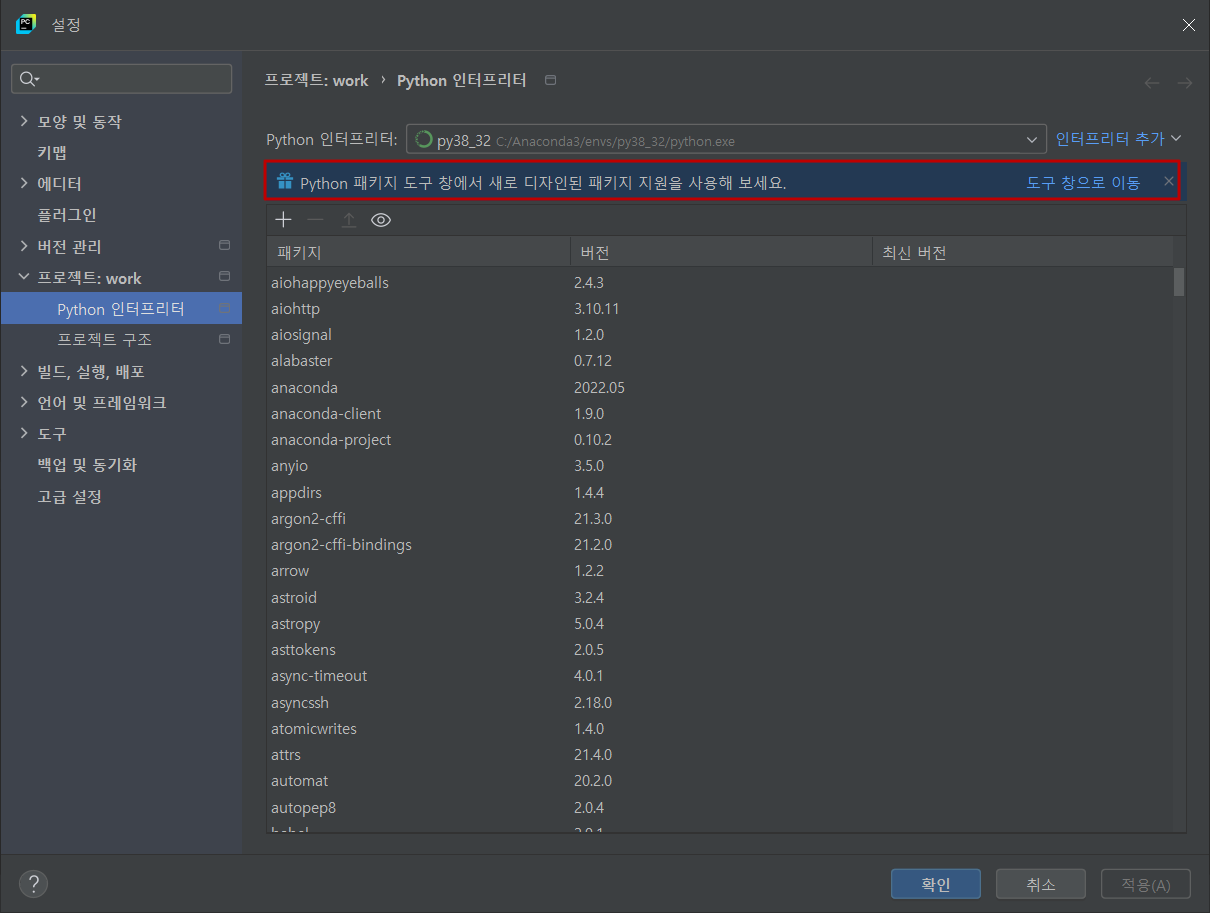1210x913 pixels.
Task: Expand the 언어 및 프레임워크 section
Action: pos(24,403)
